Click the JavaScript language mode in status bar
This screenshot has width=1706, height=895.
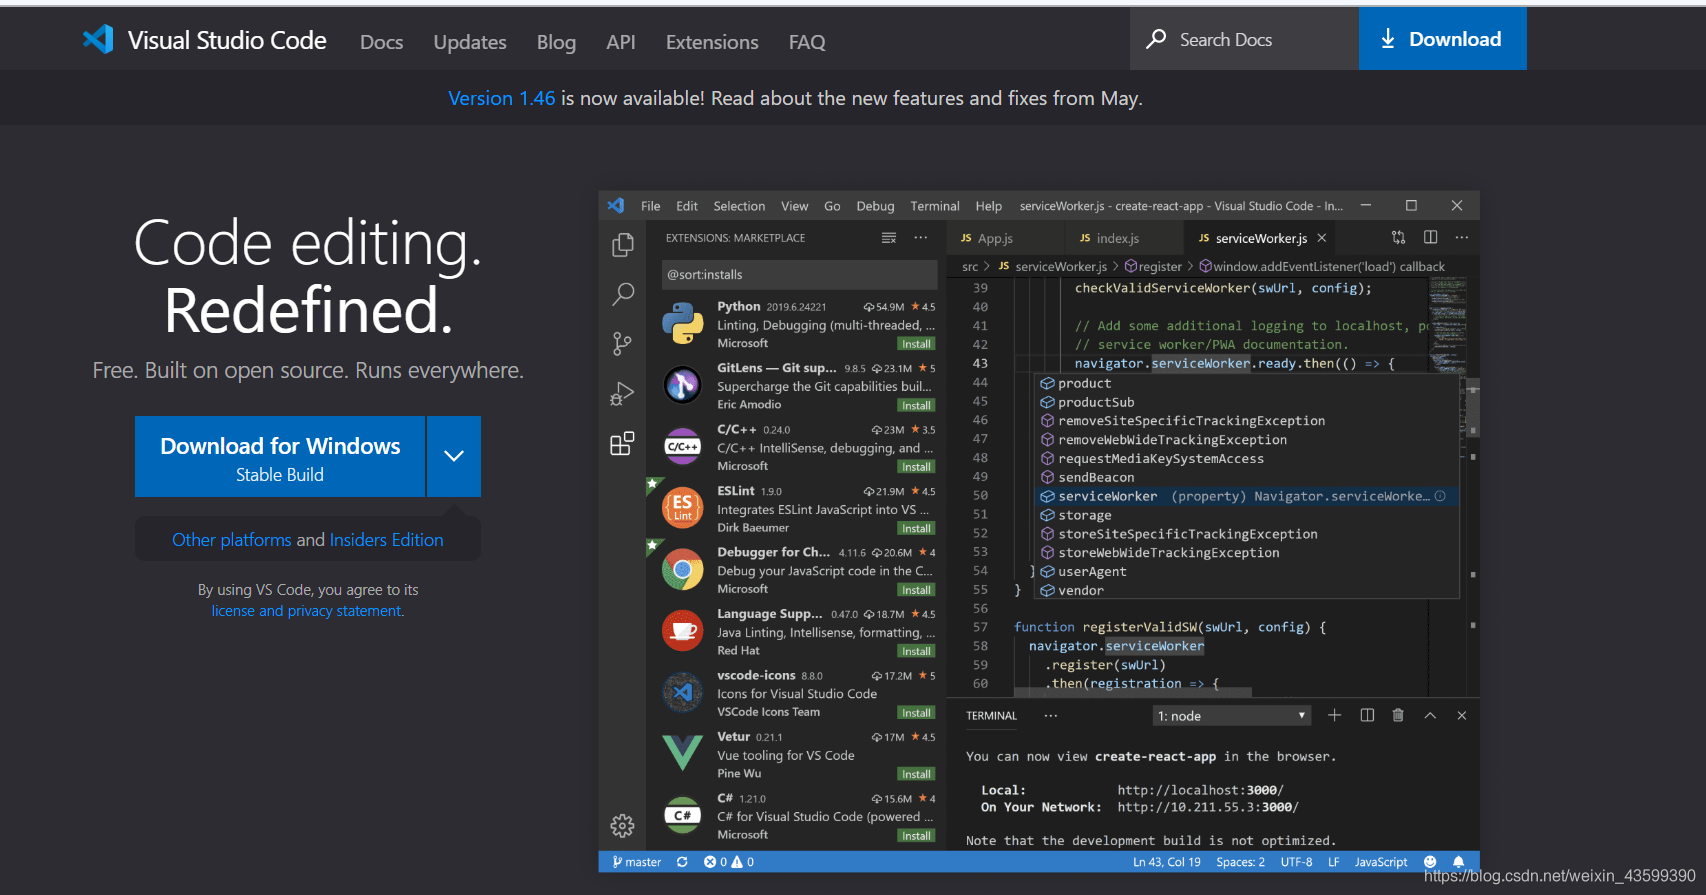point(1381,862)
